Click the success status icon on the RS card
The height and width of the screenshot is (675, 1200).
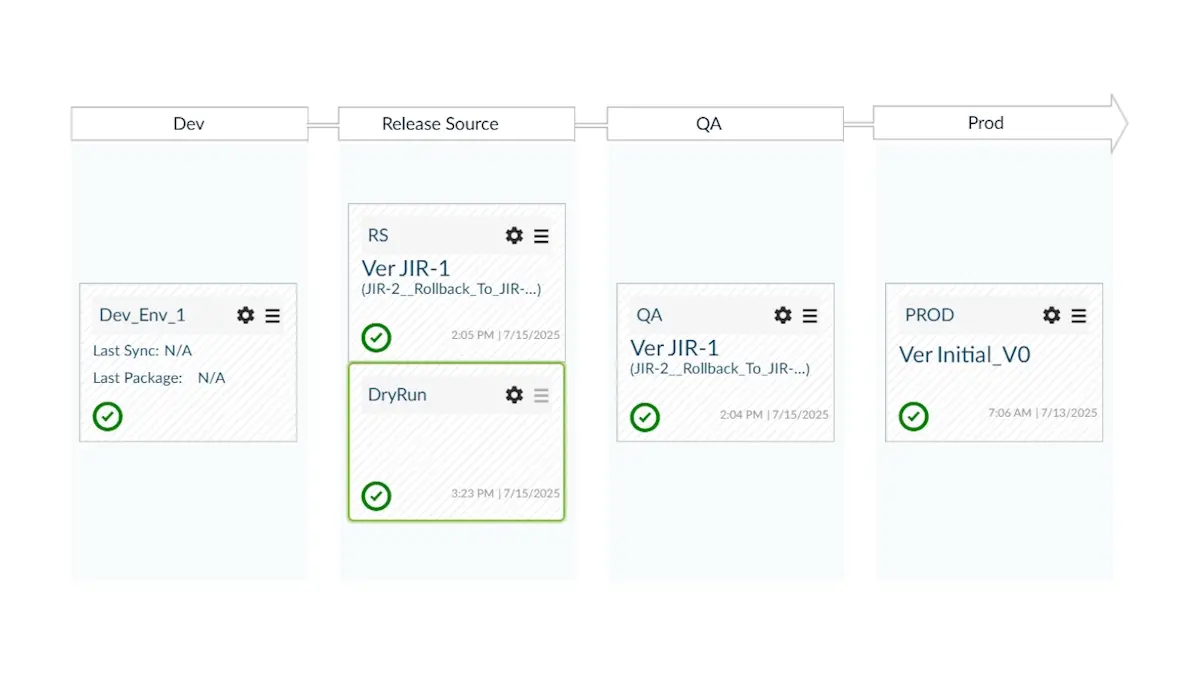tap(376, 337)
